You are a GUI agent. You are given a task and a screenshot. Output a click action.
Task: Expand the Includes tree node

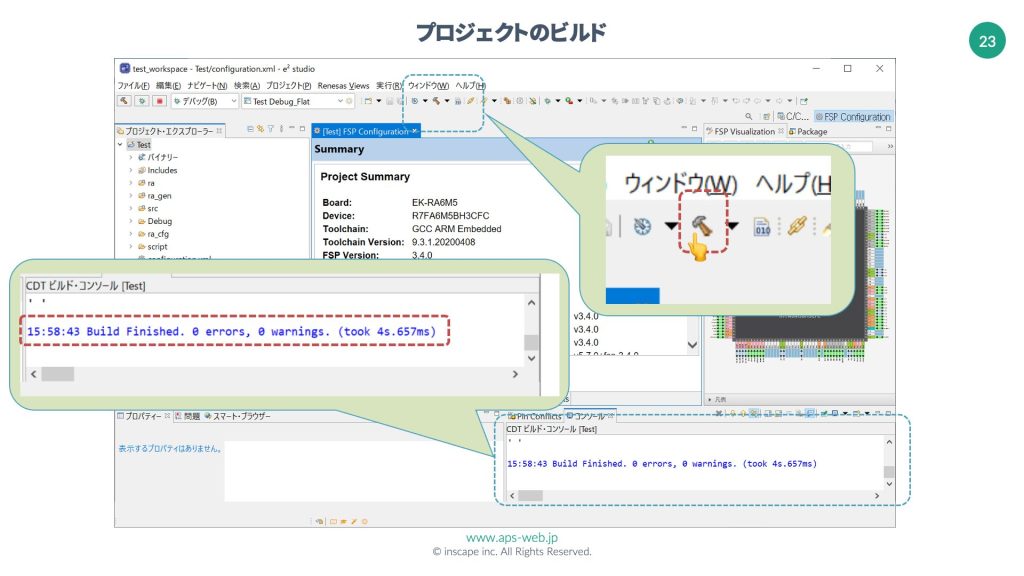(131, 170)
